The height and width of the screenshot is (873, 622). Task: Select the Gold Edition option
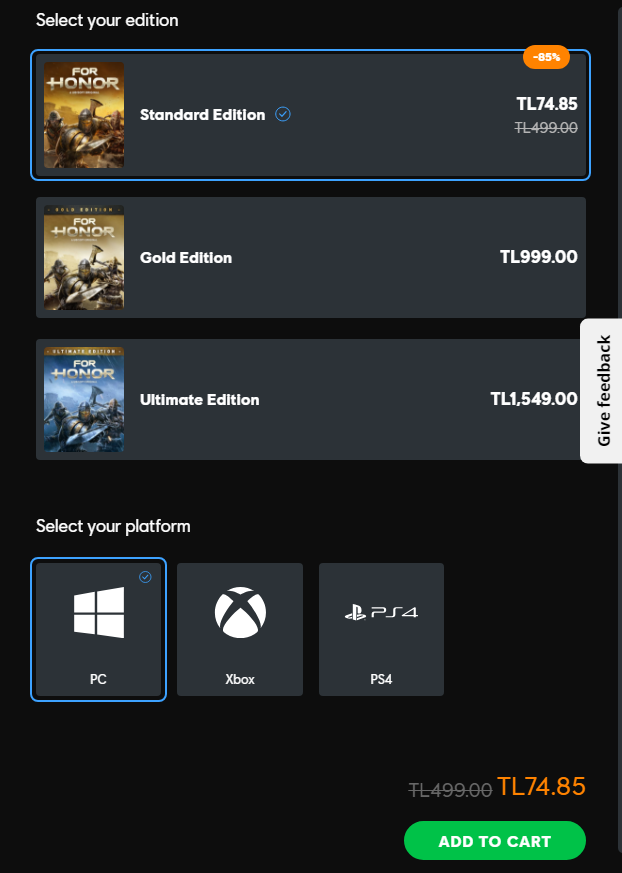[310, 257]
